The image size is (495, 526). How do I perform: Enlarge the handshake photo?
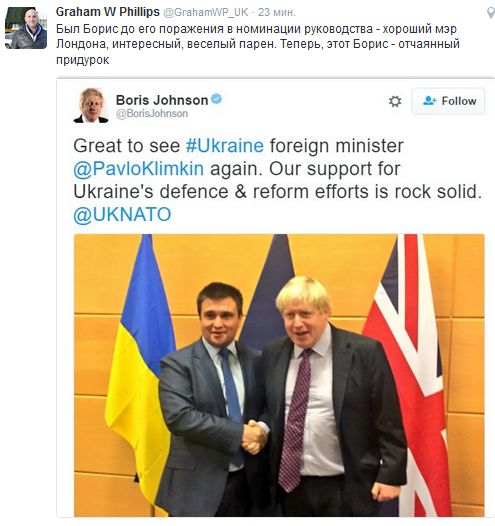tap(279, 375)
